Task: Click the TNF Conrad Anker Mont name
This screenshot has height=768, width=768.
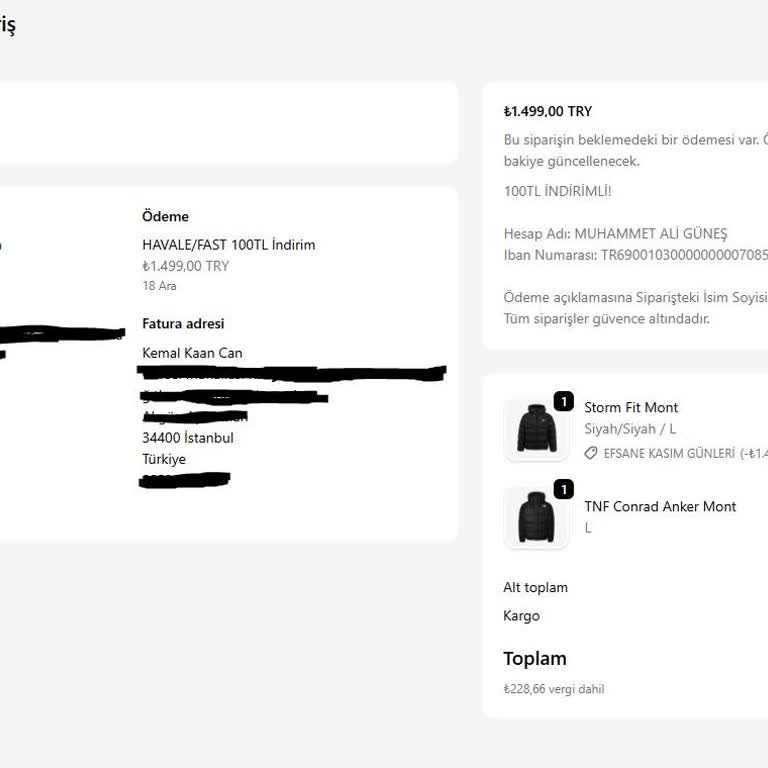Action: (x=660, y=506)
